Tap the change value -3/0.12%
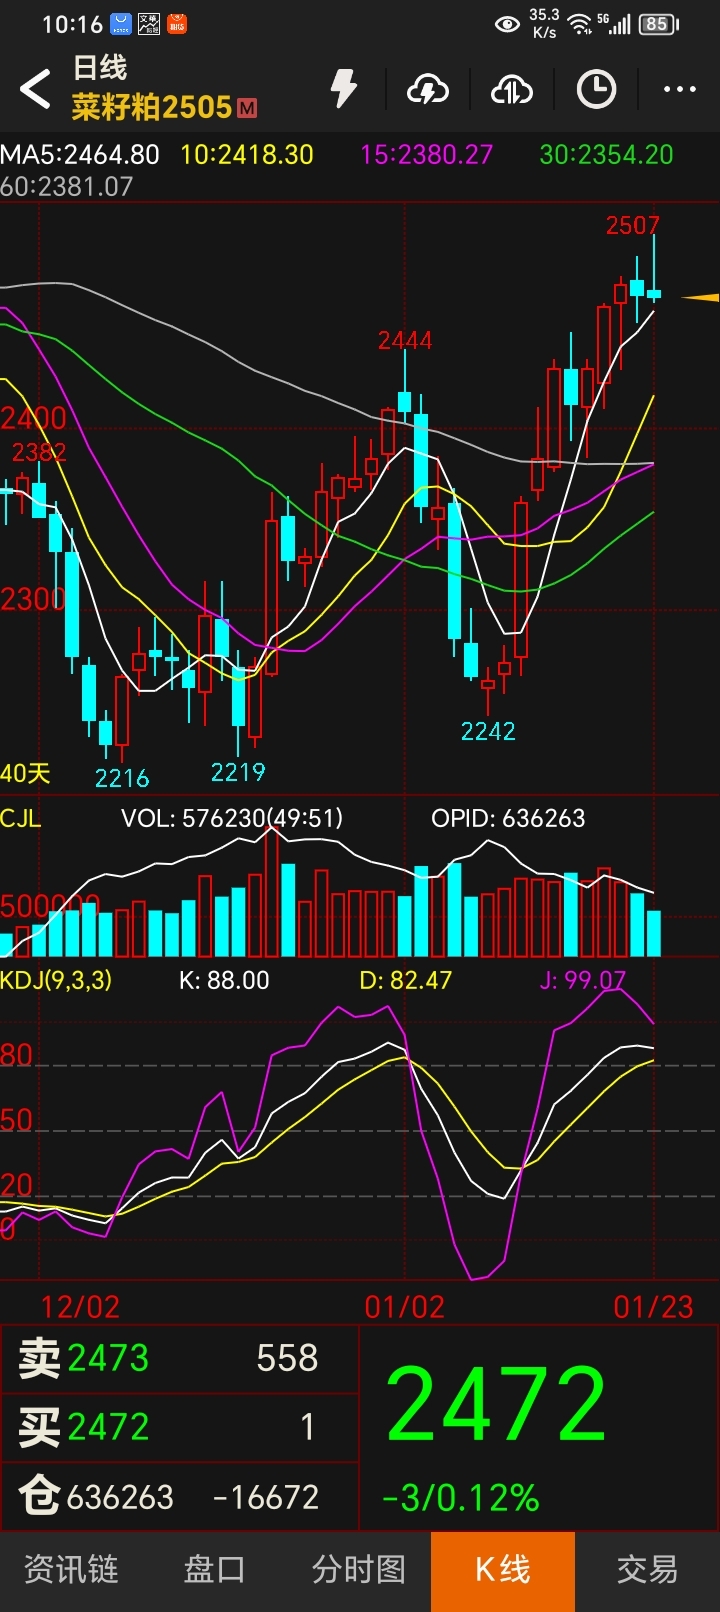Screen dimensions: 720x1612 461,1497
